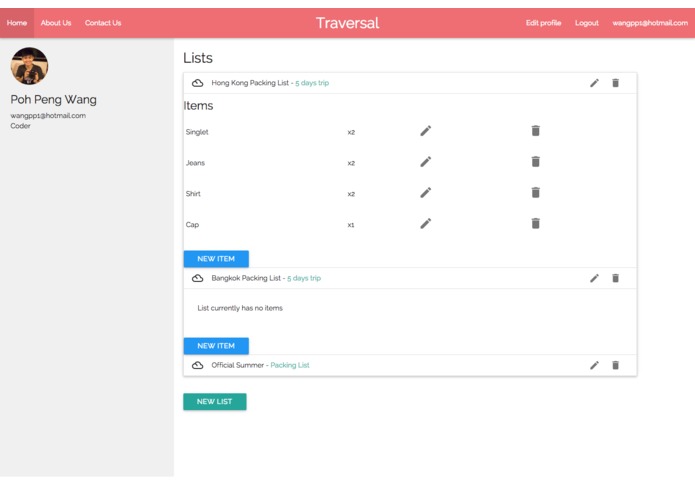Edit the Shirt item
Image resolution: width=695 pixels, height=494 pixels.
pyautogui.click(x=426, y=193)
